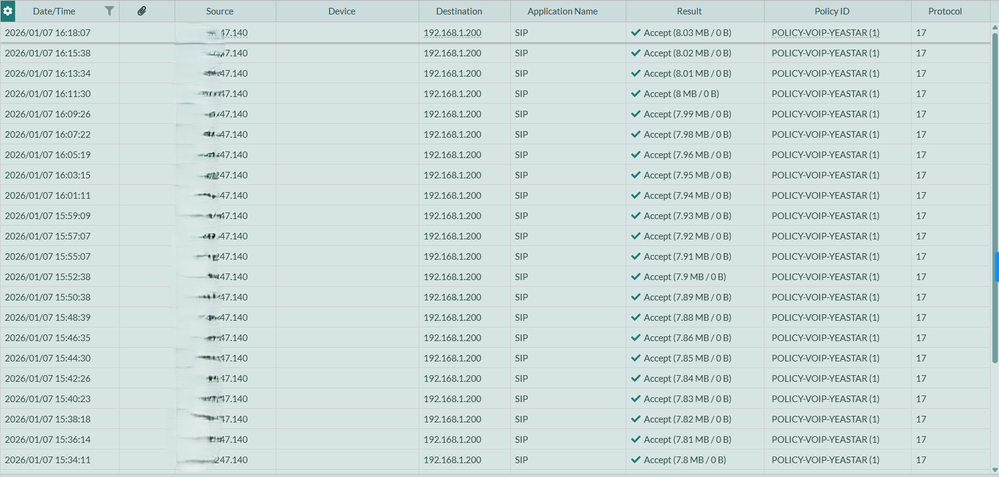The height and width of the screenshot is (477, 999).
Task: Click destination 192.168.1.200 in 16:09:26 row
Action: click(x=452, y=114)
